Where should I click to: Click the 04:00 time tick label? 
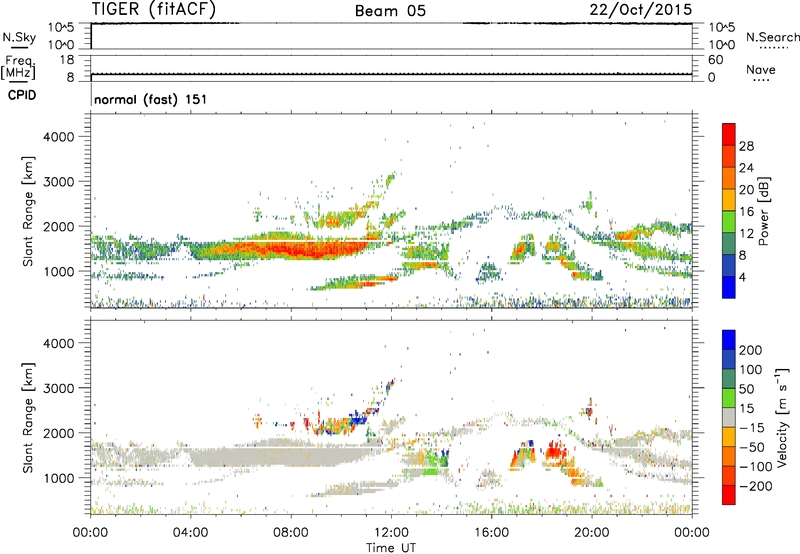click(191, 533)
